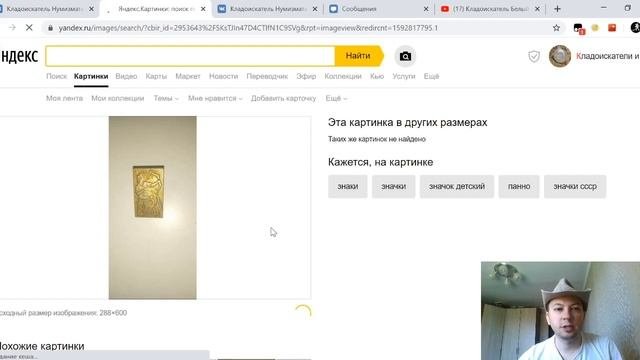Image resolution: width=640 pixels, height=360 pixels.
Task: Click the значок детский tag
Action: pyautogui.click(x=457, y=187)
